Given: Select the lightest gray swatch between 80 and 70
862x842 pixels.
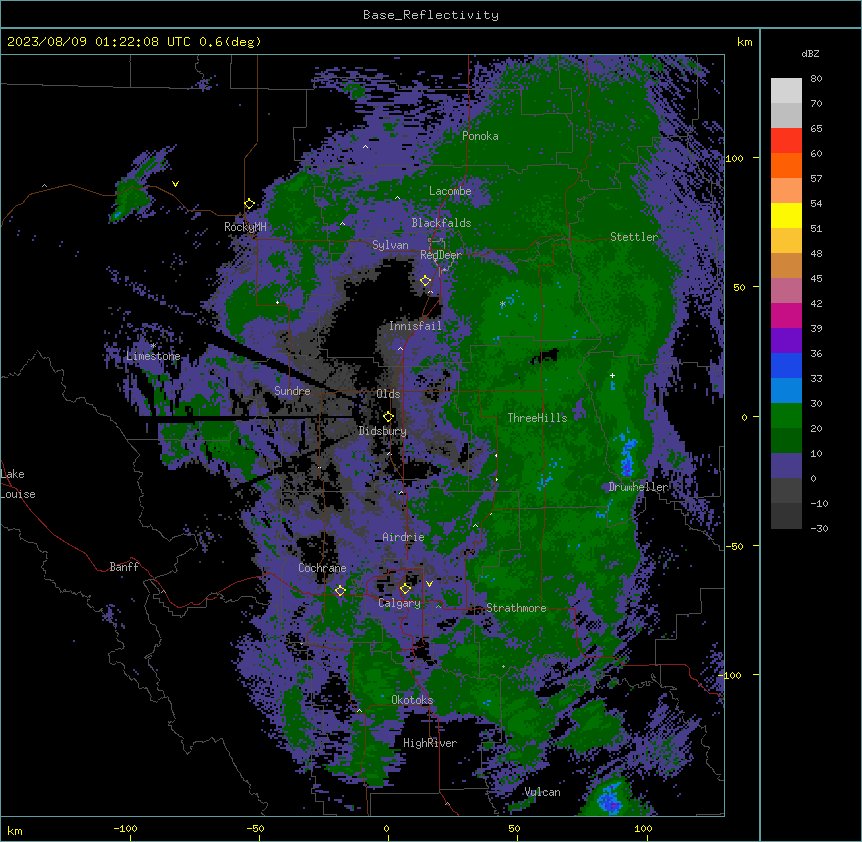Looking at the screenshot, I should click(786, 90).
